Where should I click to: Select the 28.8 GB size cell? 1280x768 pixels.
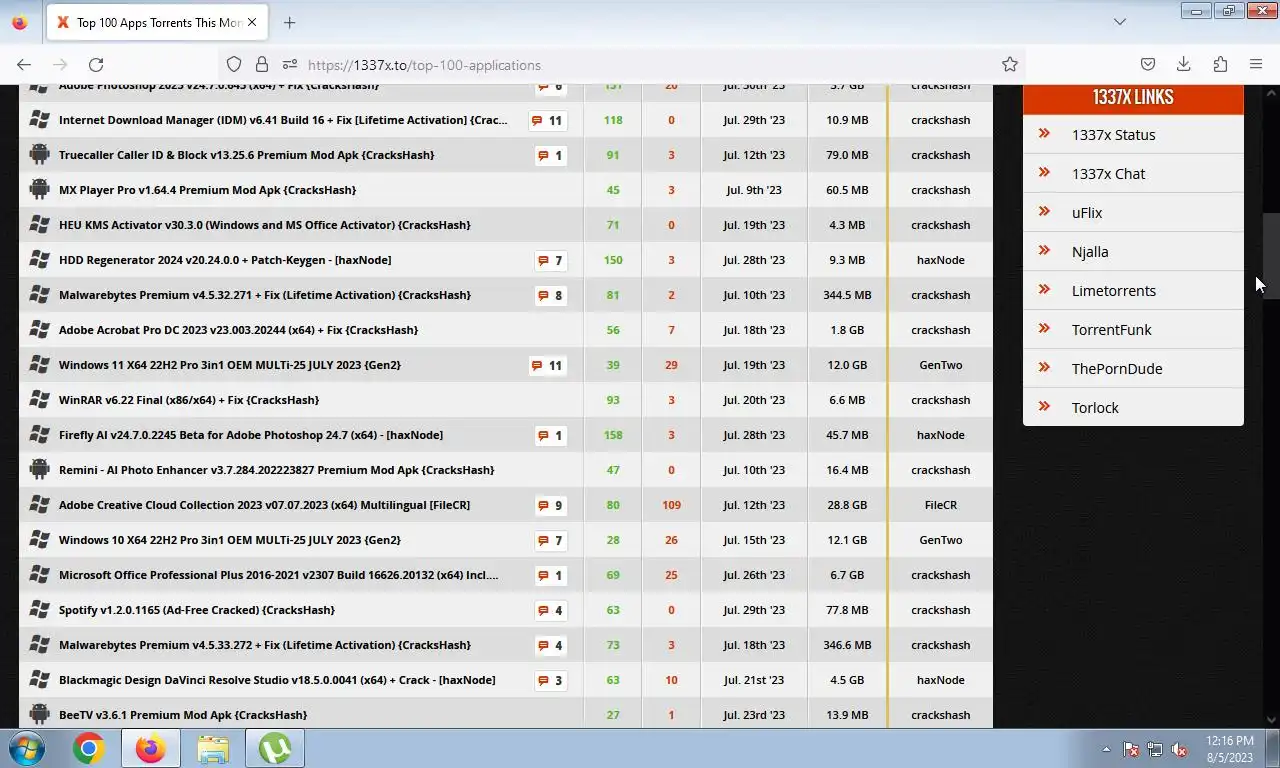coord(847,505)
